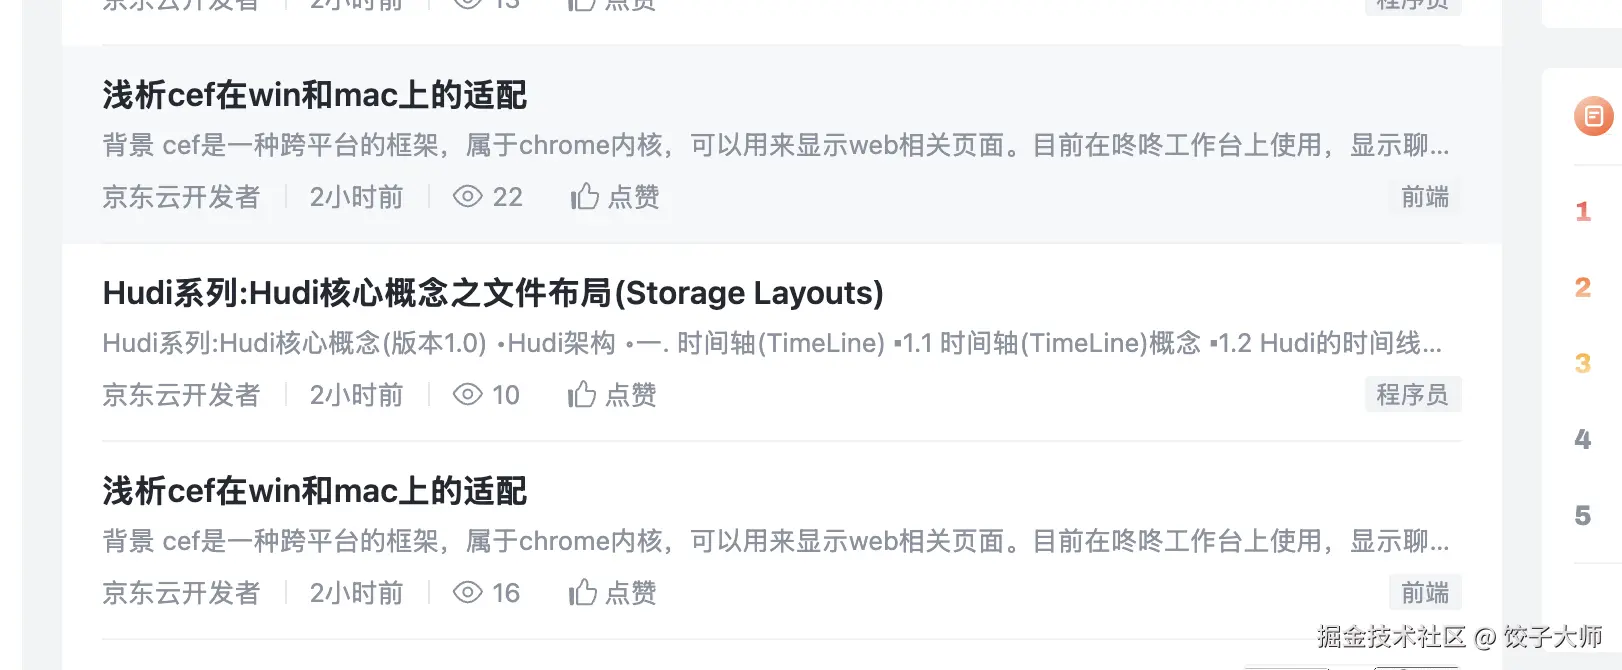Like the Hudi Storage Layouts article
Screen dimensions: 1622x670
[611, 394]
